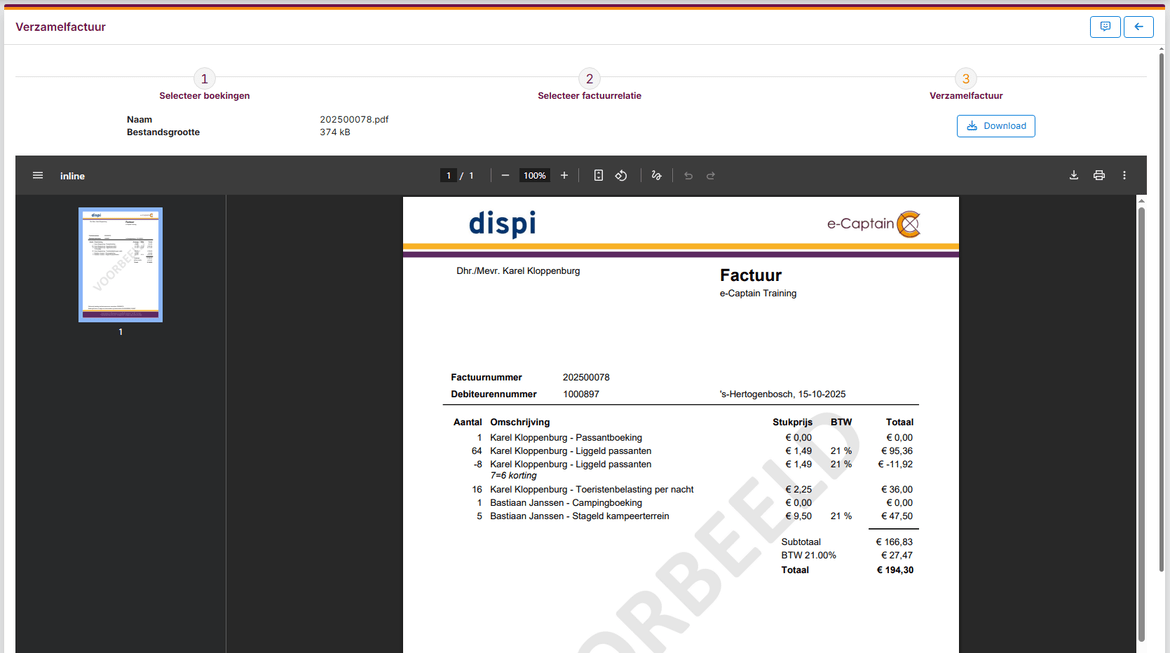The image size is (1170, 653).
Task: Zoom out on the invoice document
Action: point(505,175)
